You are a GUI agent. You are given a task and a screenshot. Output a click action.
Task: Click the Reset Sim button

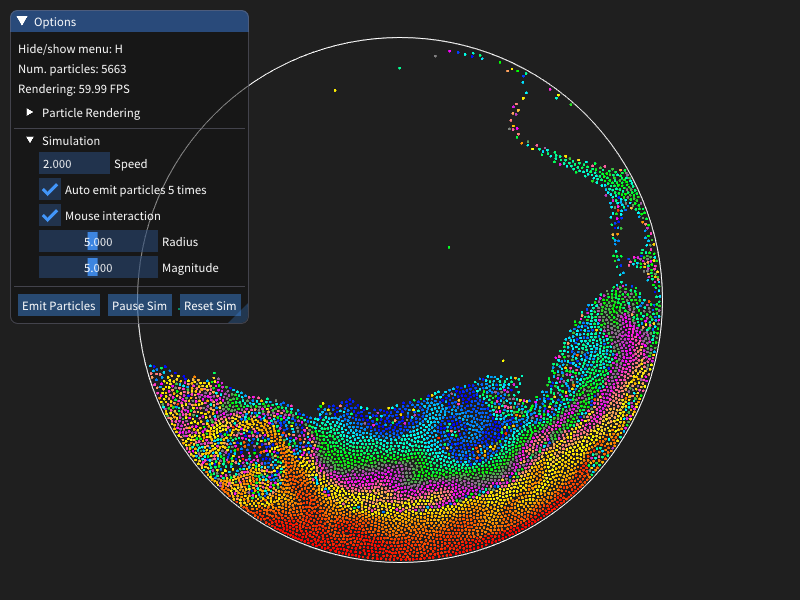coord(210,305)
